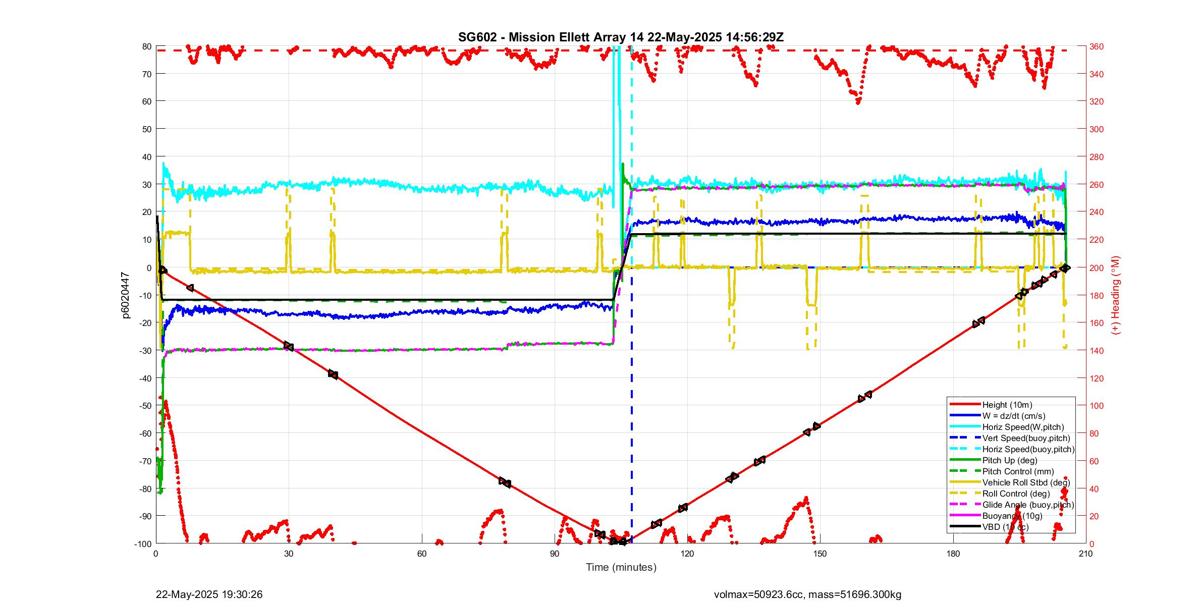Click the '(+) Heading (°M)' right axis label
The width and height of the screenshot is (1200, 611).
[x=1115, y=295]
